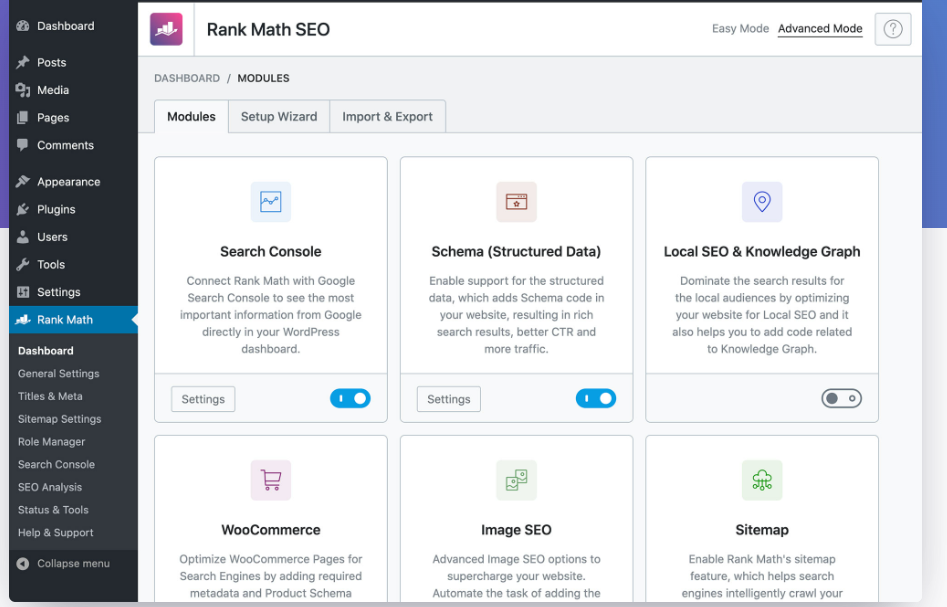Click the Schema structured data icon
The width and height of the screenshot is (947, 607).
click(x=516, y=202)
